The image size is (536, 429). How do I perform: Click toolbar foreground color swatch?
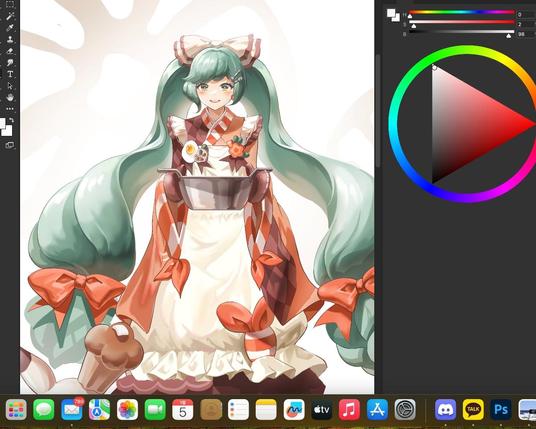2,124
